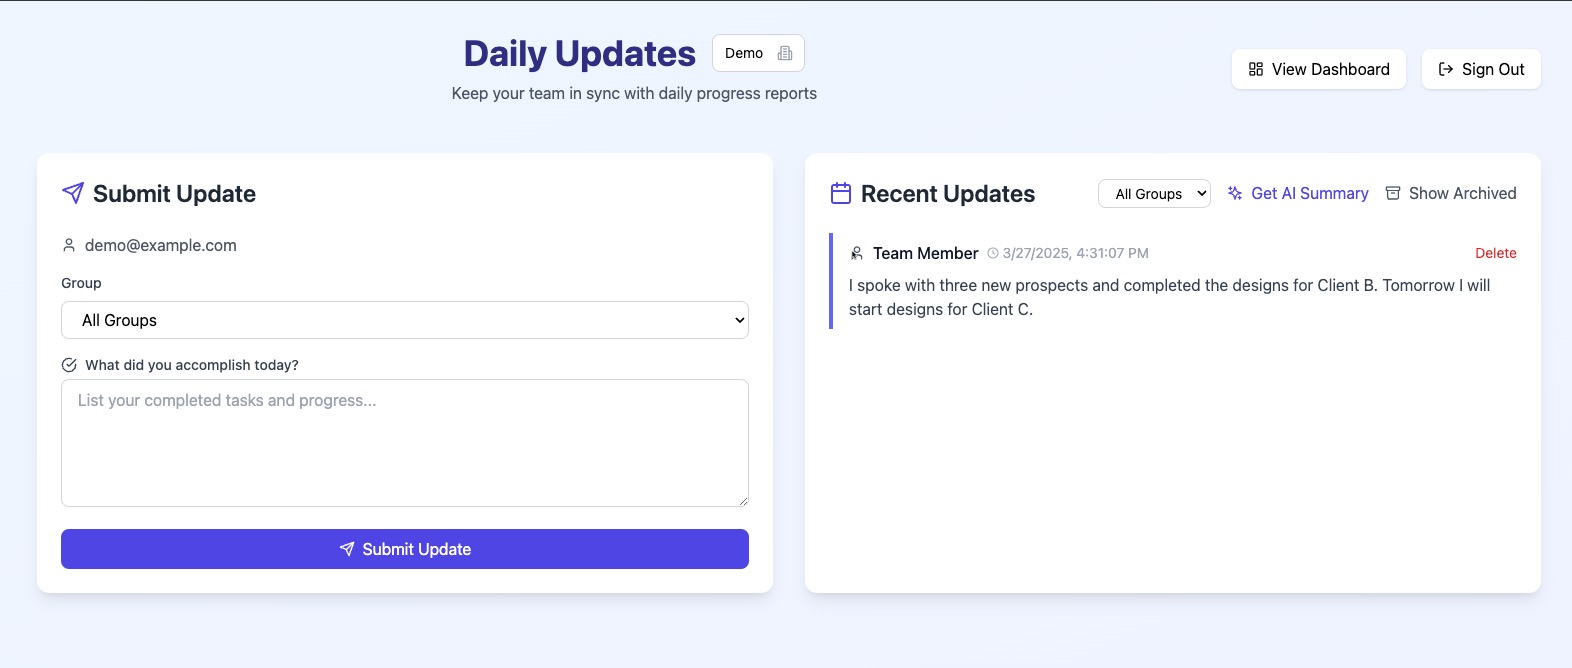The image size is (1572, 668).
Task: Click the user icon next to demo@example.com
Action: coord(69,245)
